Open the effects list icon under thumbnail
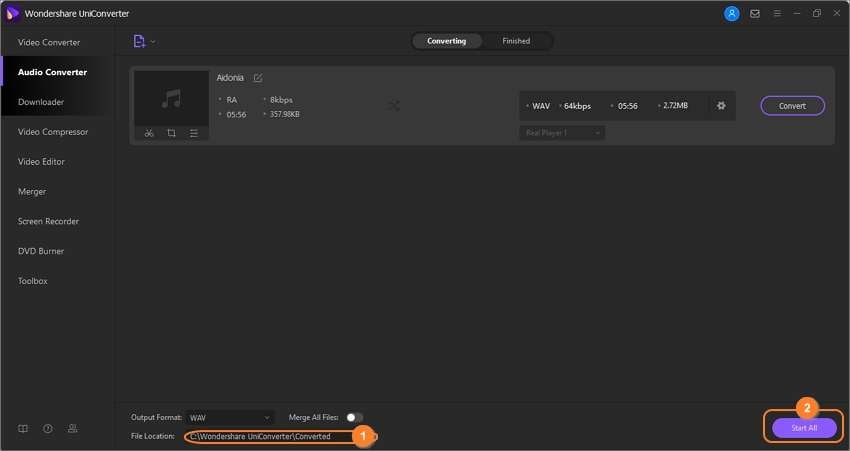The height and width of the screenshot is (451, 850). pos(194,133)
